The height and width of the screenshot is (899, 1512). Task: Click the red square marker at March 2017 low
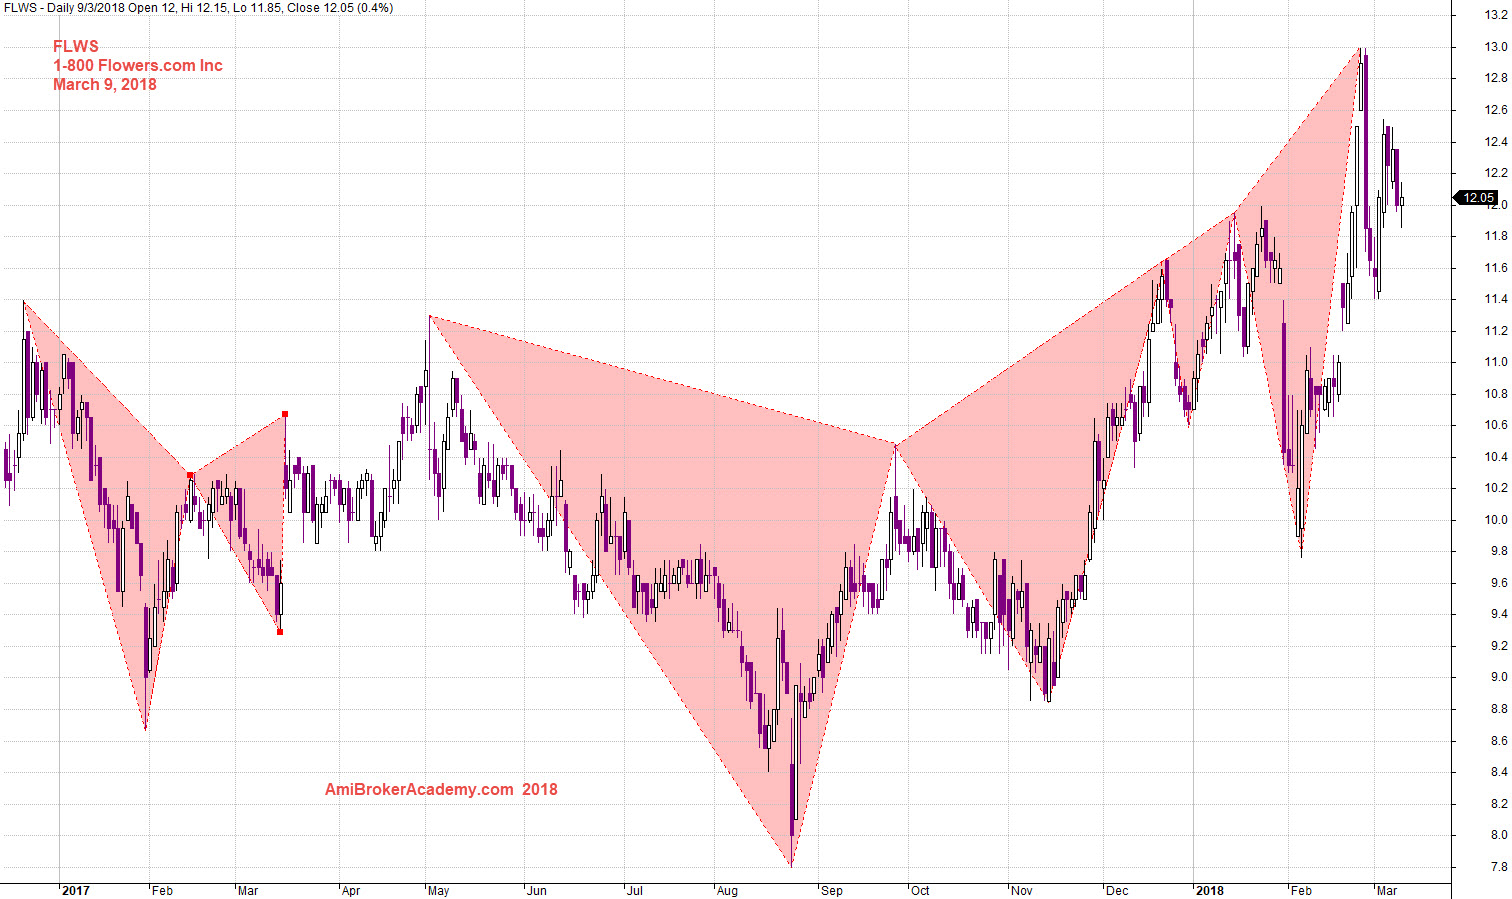280,632
